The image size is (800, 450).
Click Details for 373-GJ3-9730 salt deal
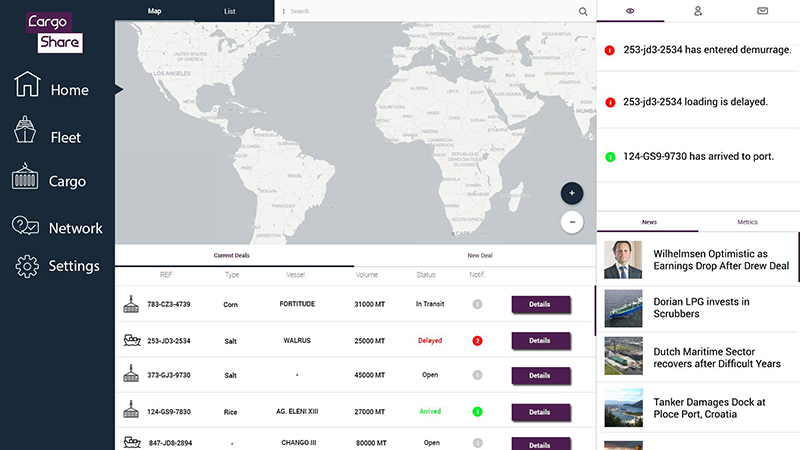(540, 376)
